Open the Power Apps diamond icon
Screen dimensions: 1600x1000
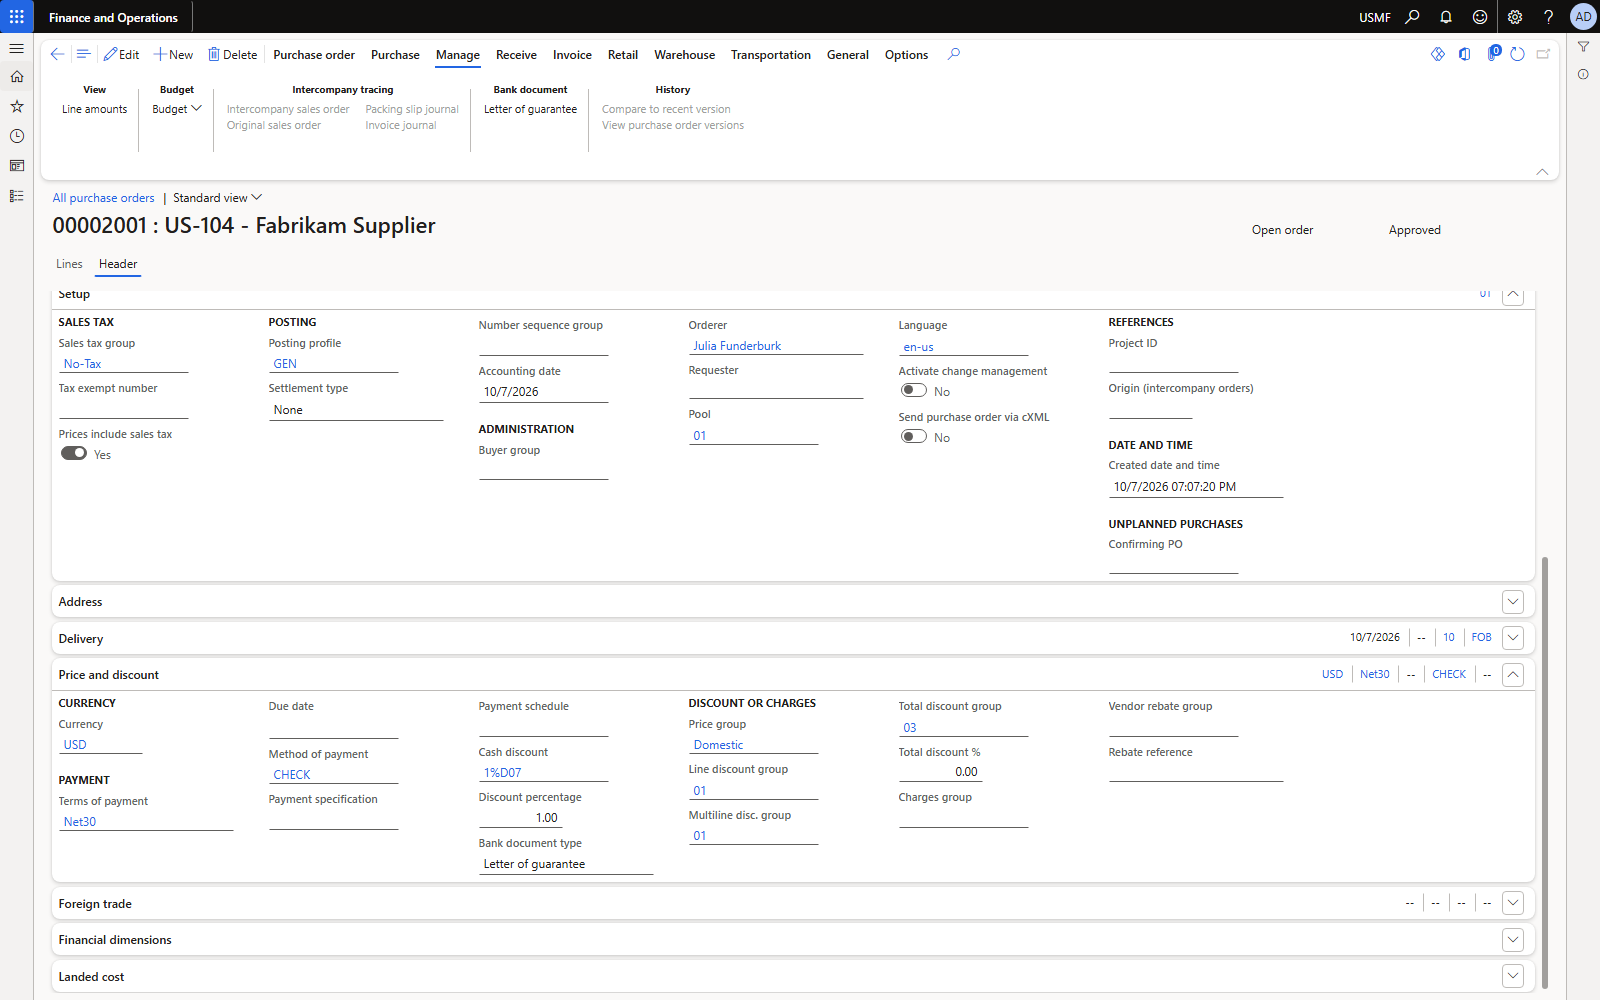click(1438, 54)
